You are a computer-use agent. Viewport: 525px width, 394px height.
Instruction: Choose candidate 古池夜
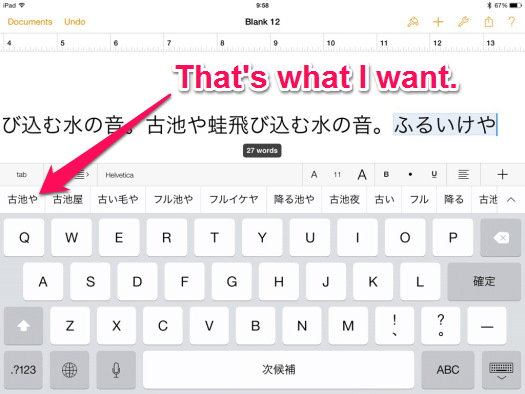344,200
